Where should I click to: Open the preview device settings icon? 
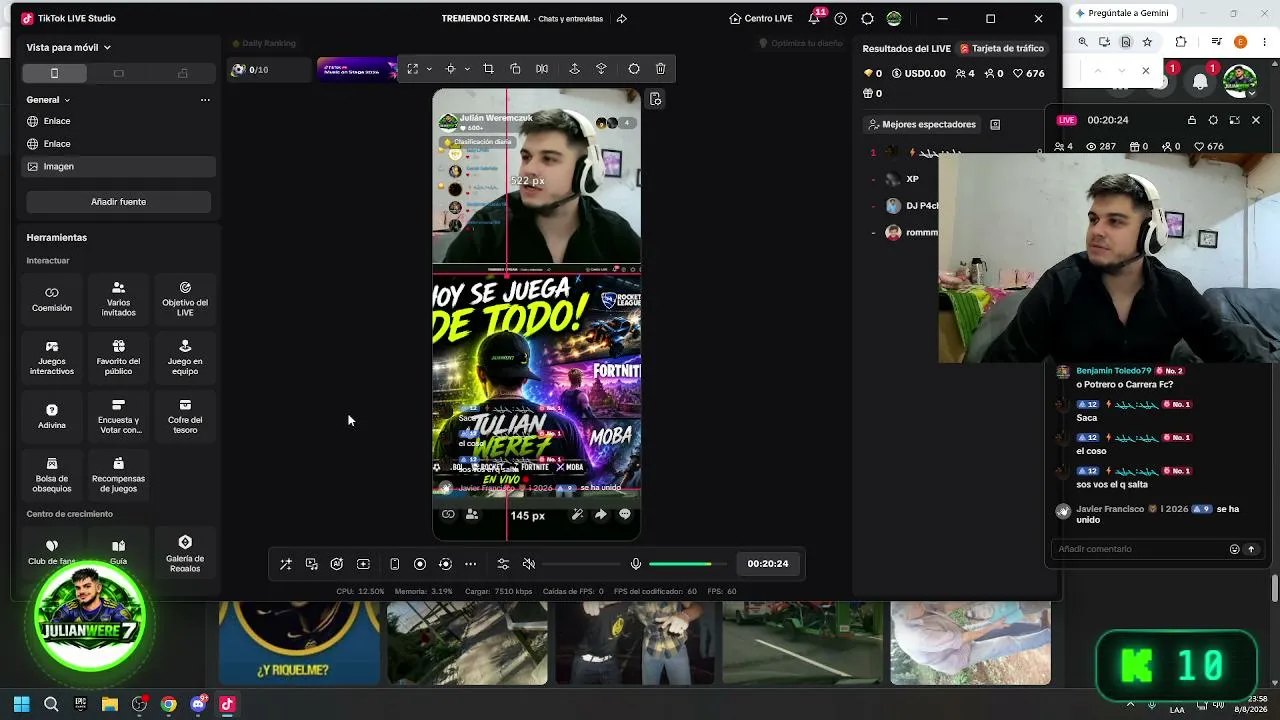pyautogui.click(x=655, y=99)
